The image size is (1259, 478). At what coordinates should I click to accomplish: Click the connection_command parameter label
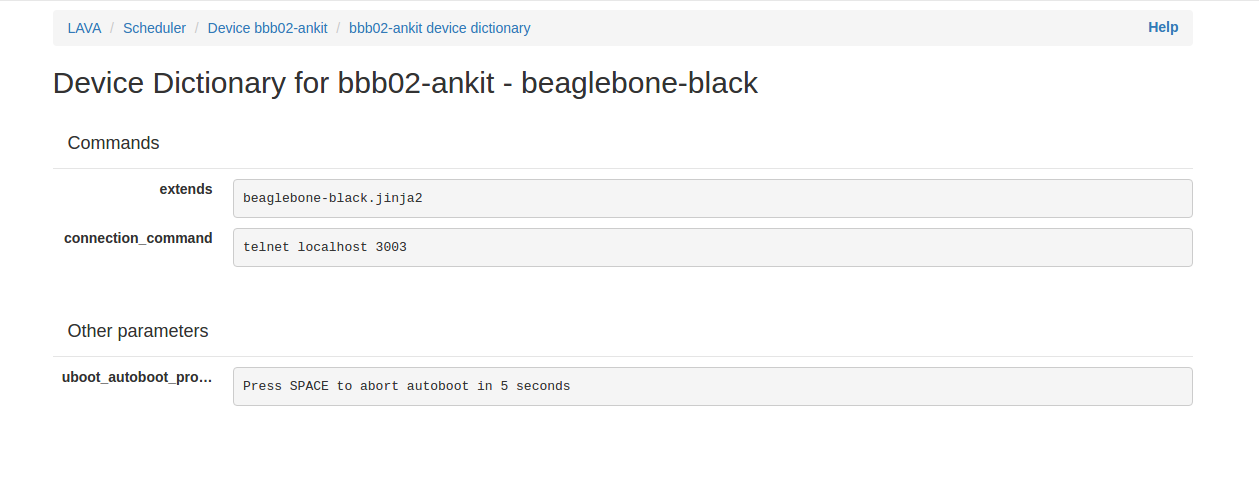tap(138, 238)
